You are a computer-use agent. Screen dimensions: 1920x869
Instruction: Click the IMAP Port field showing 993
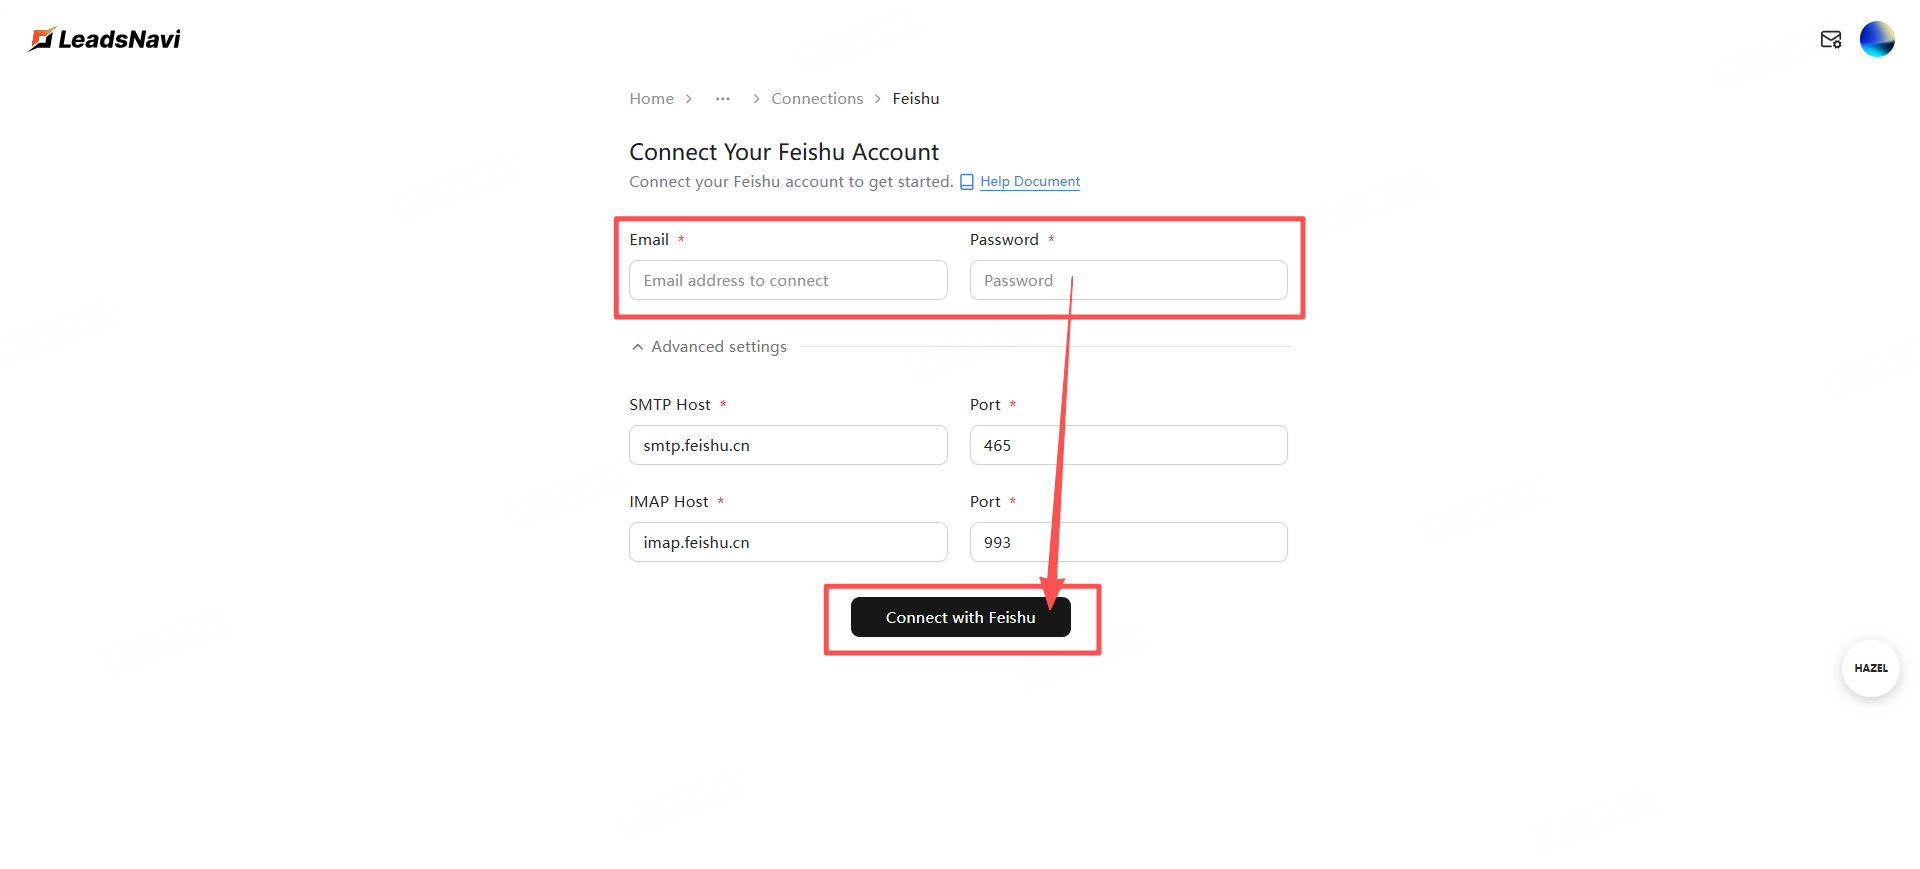coord(1128,543)
